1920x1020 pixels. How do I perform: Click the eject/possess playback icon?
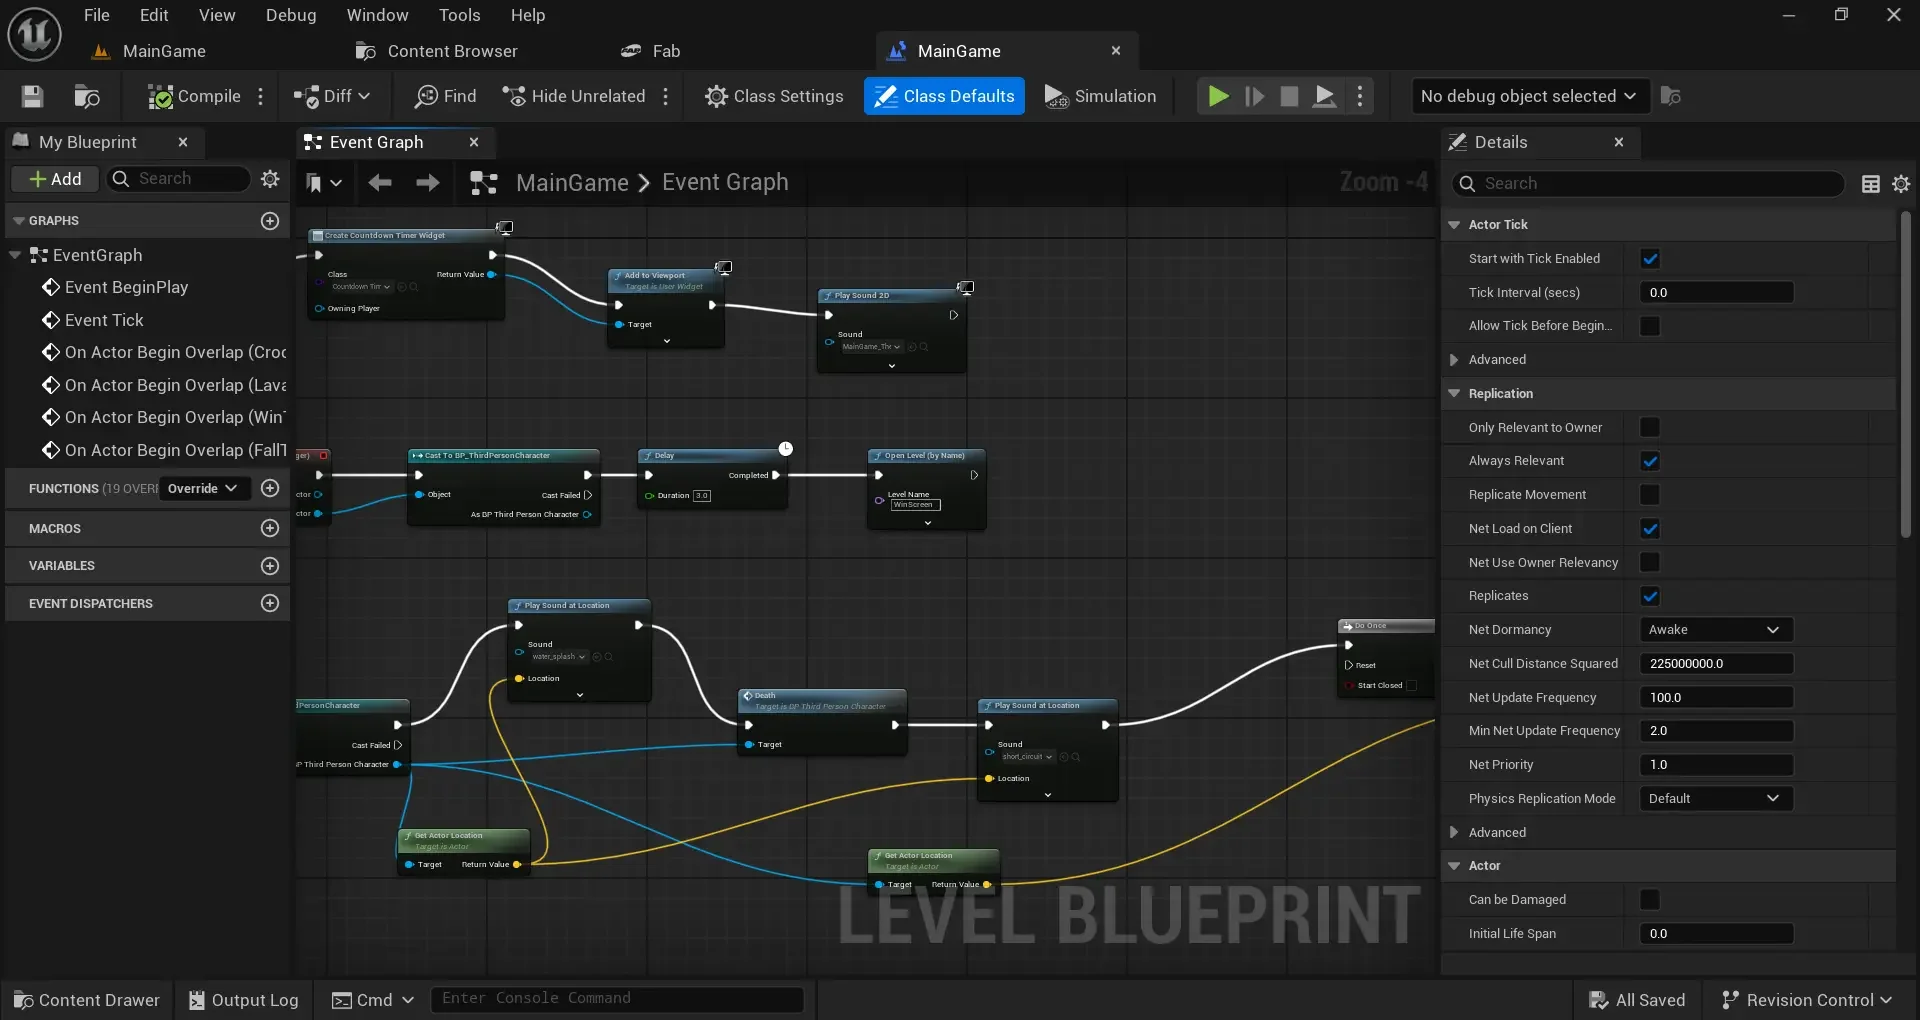click(x=1324, y=96)
